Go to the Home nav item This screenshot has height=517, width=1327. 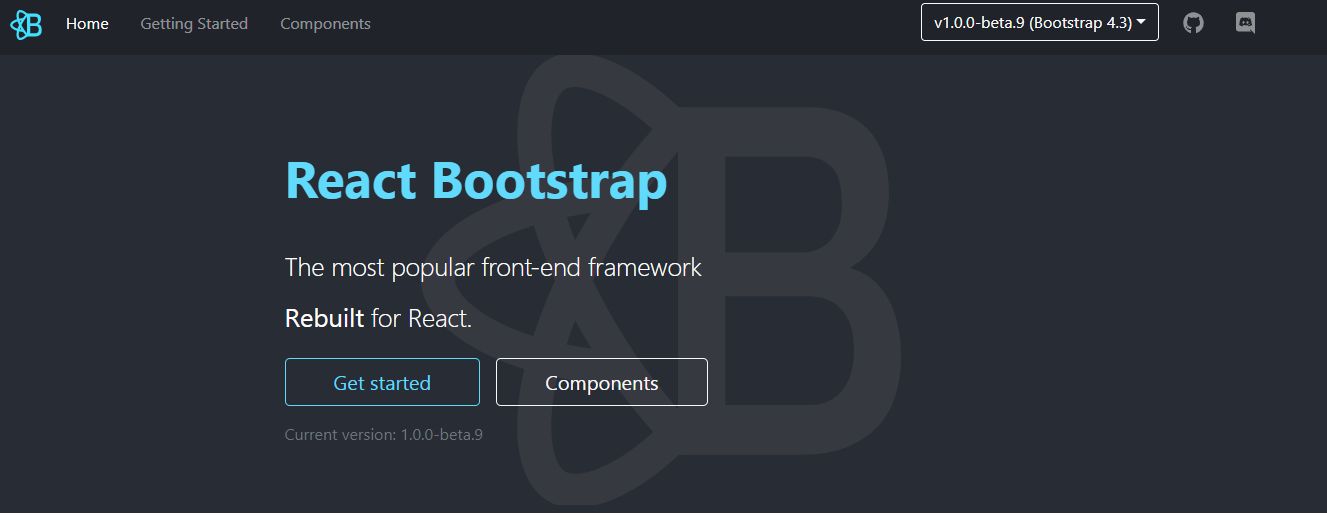point(87,24)
